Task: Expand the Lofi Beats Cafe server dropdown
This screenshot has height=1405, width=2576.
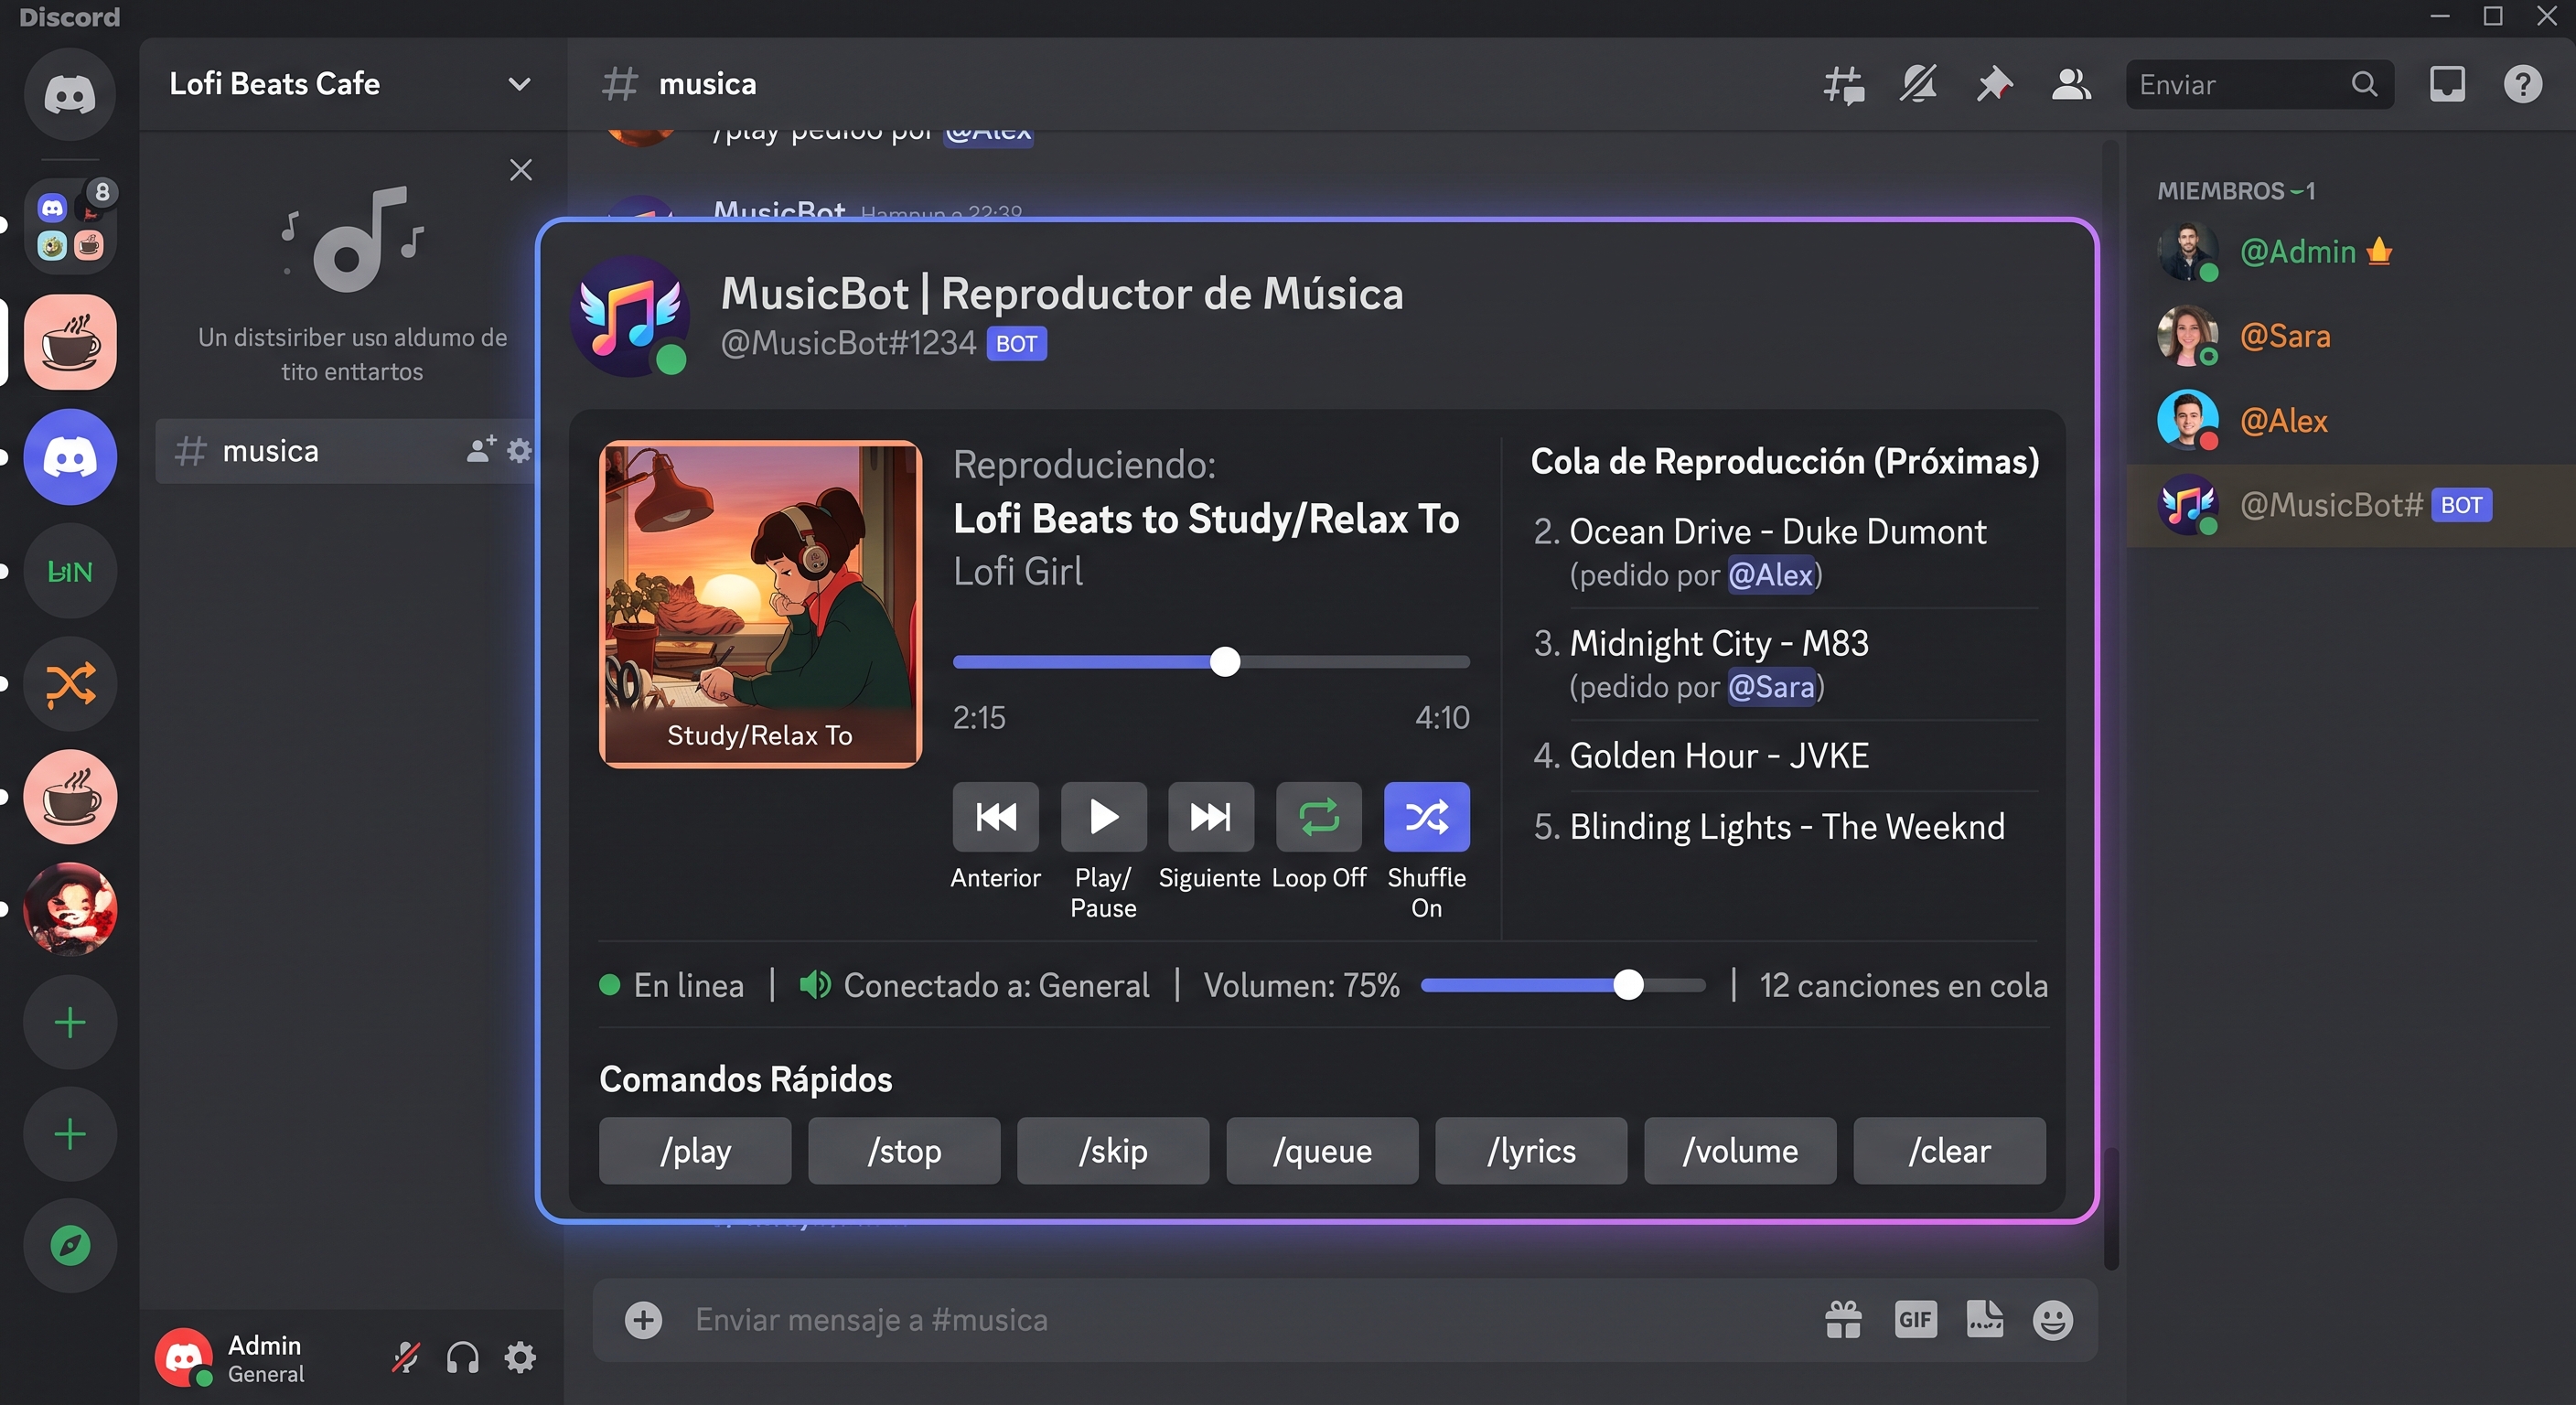Action: [x=519, y=84]
